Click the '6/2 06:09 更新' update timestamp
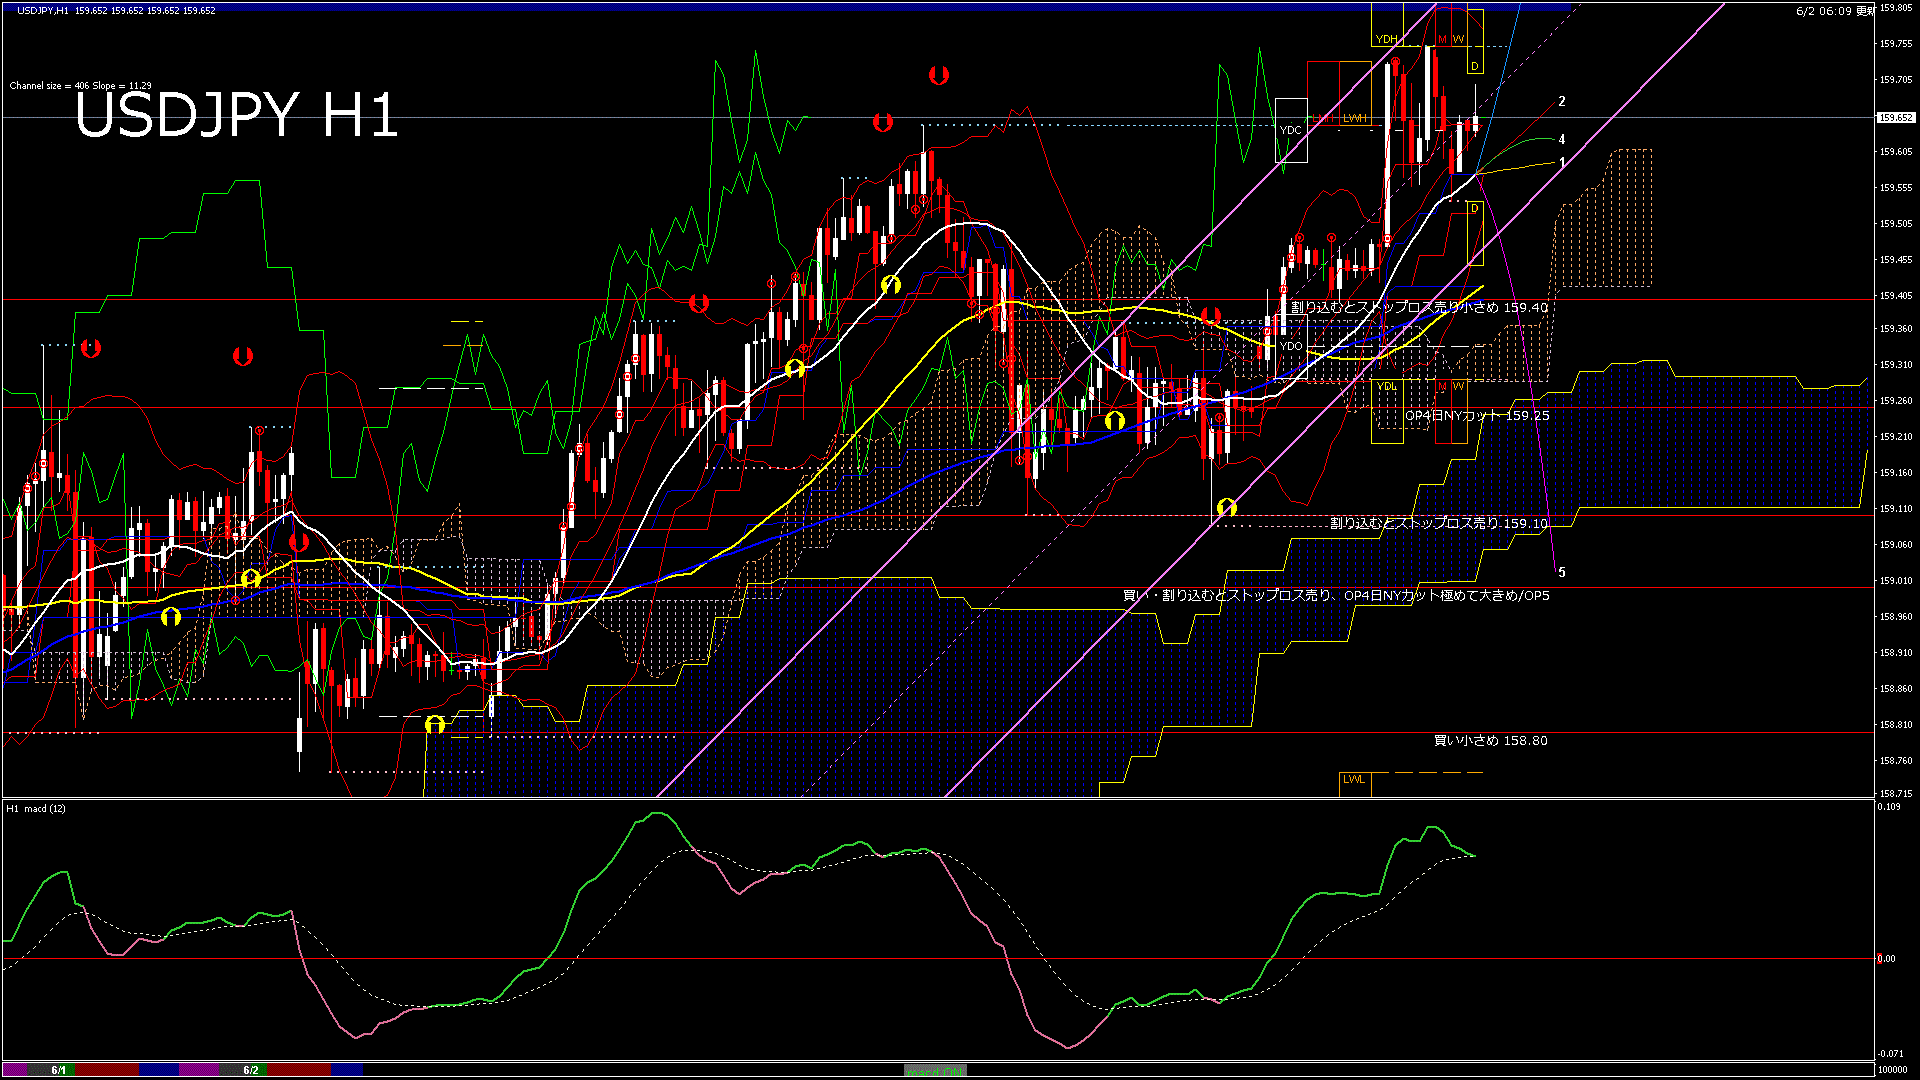The height and width of the screenshot is (1080, 1920). pyautogui.click(x=1835, y=11)
